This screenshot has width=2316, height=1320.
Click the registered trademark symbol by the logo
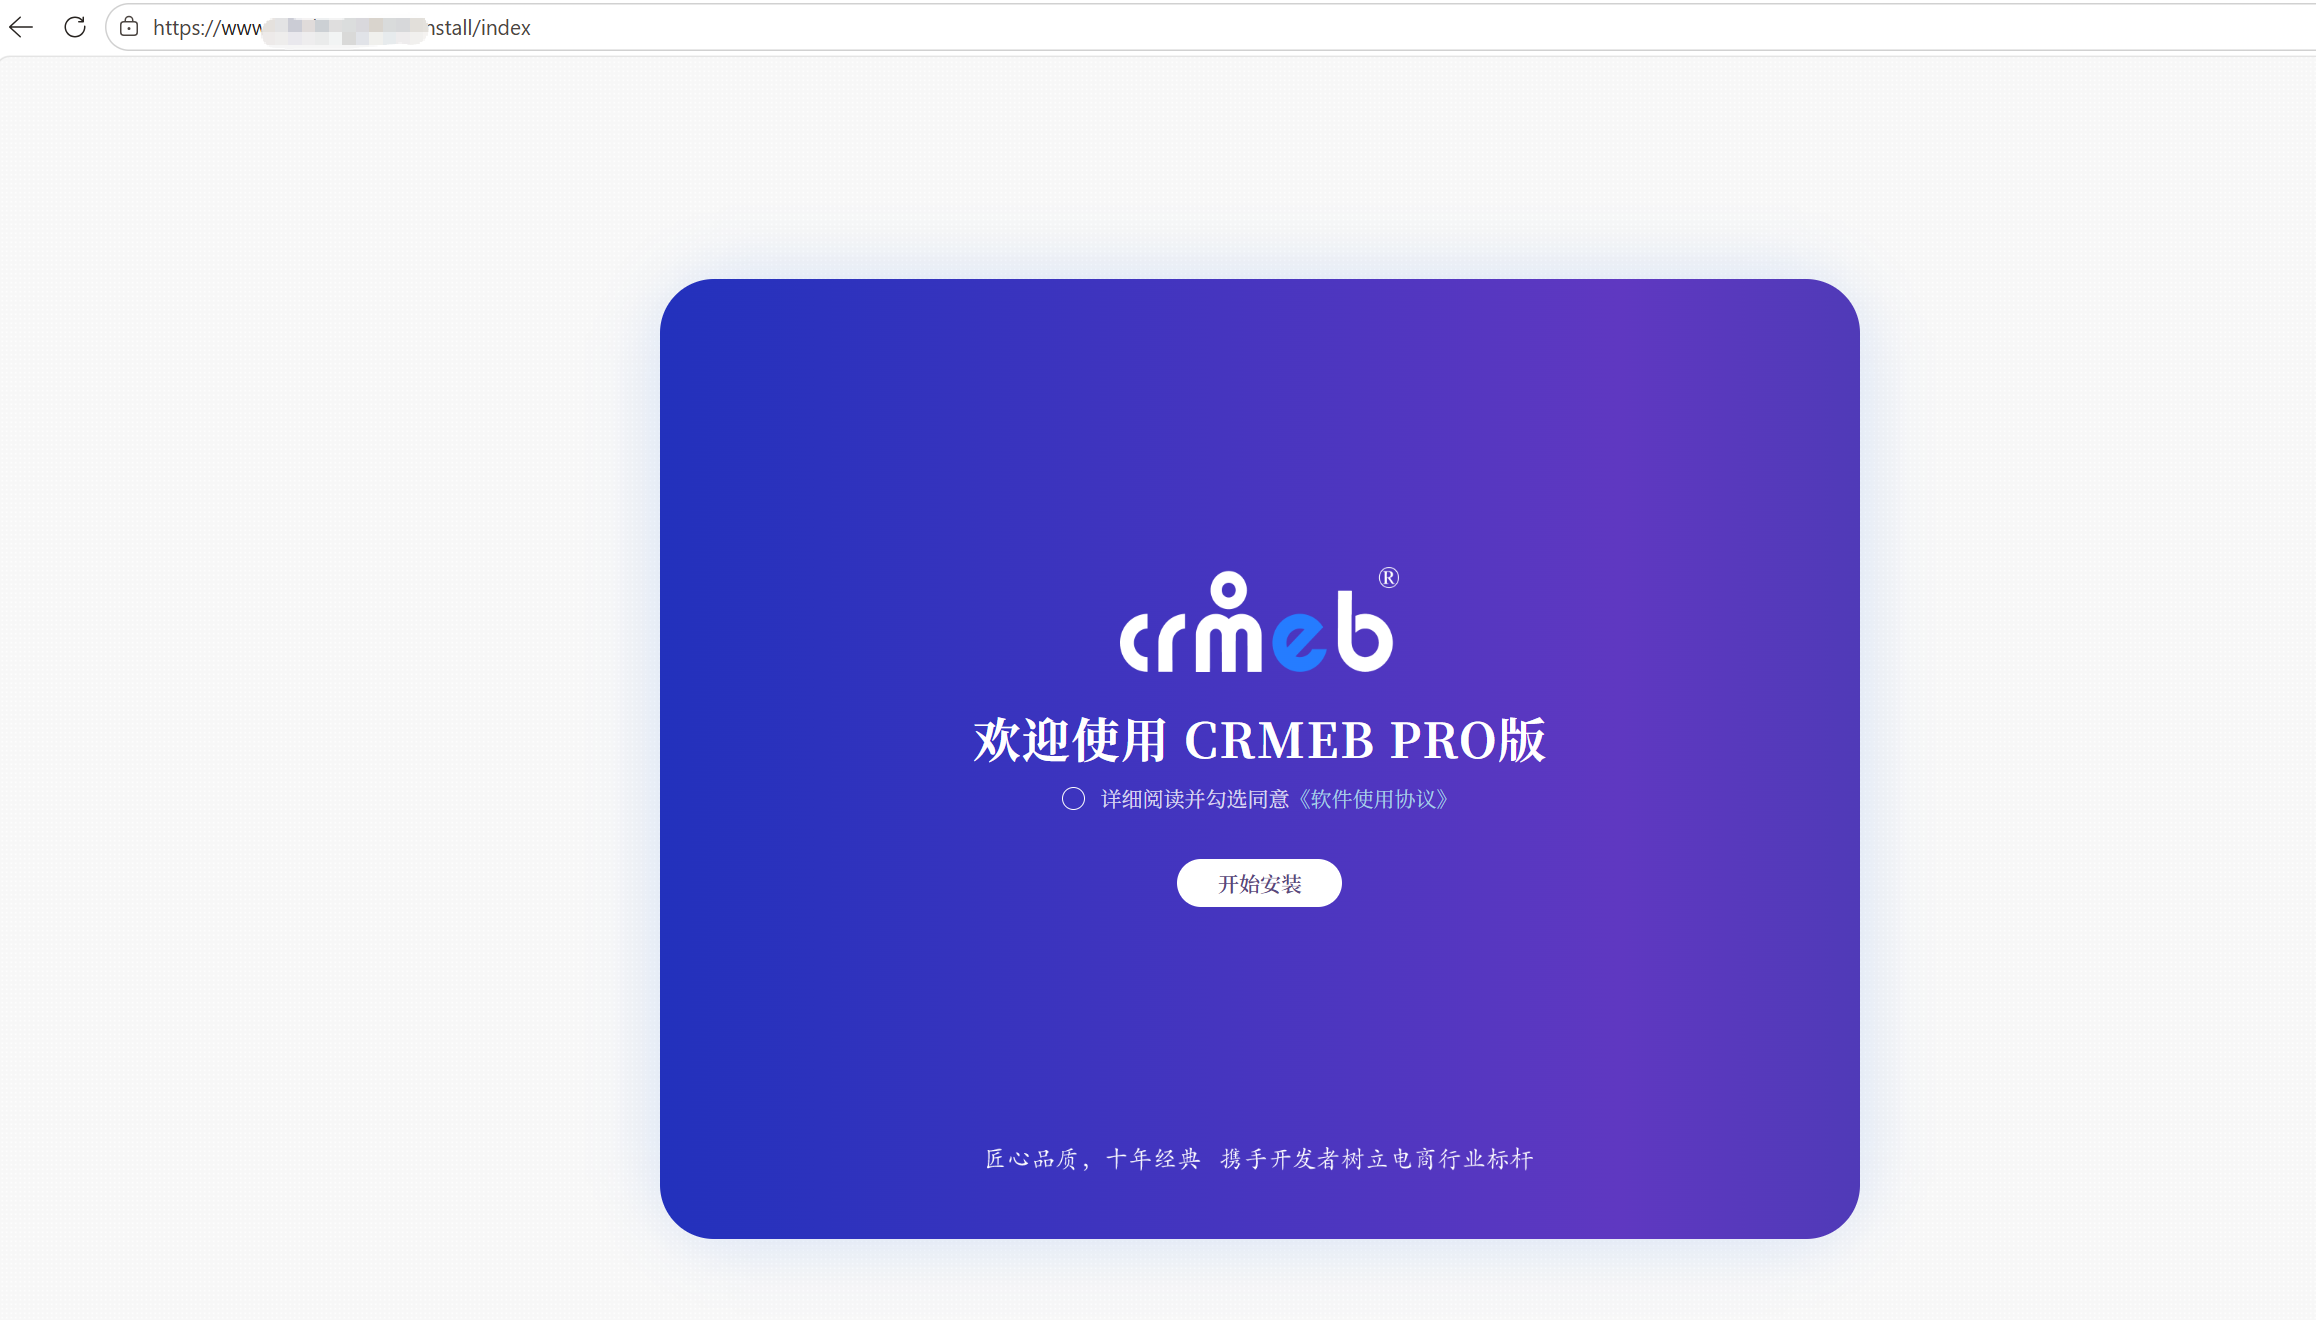coord(1389,577)
